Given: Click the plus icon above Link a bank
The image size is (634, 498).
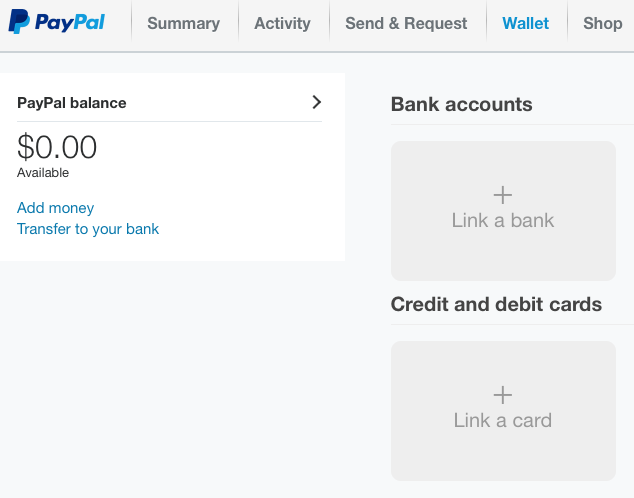Looking at the screenshot, I should (x=503, y=195).
